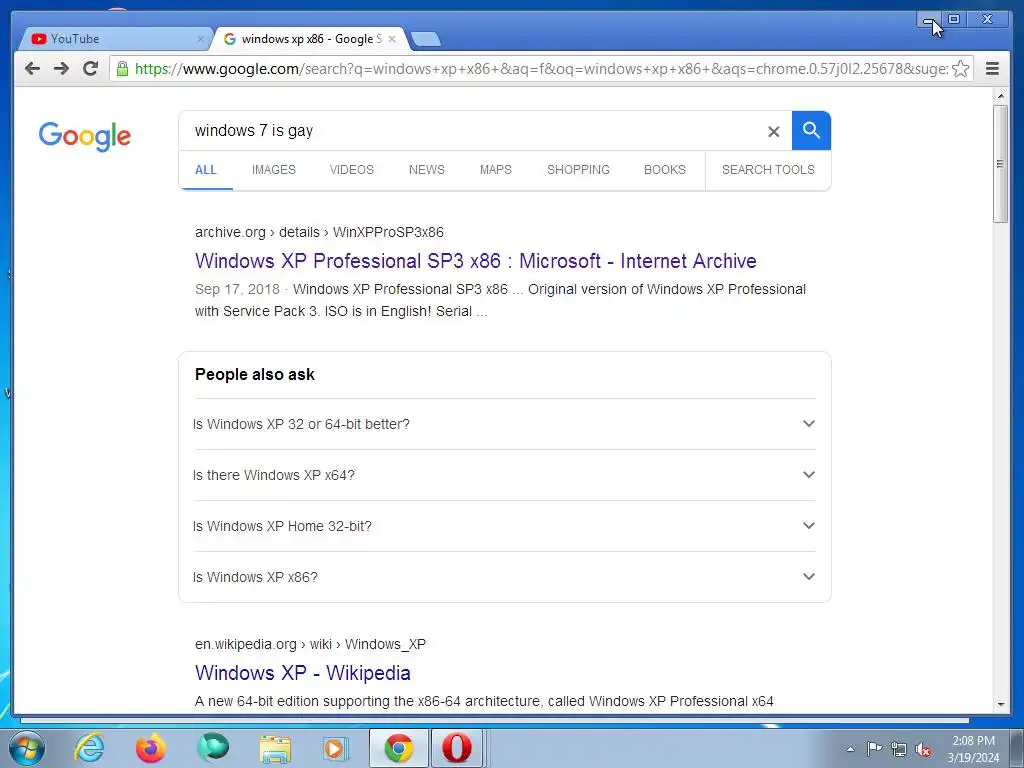This screenshot has height=768, width=1024.
Task: Open the Chrome hamburger menu
Action: pos(992,69)
